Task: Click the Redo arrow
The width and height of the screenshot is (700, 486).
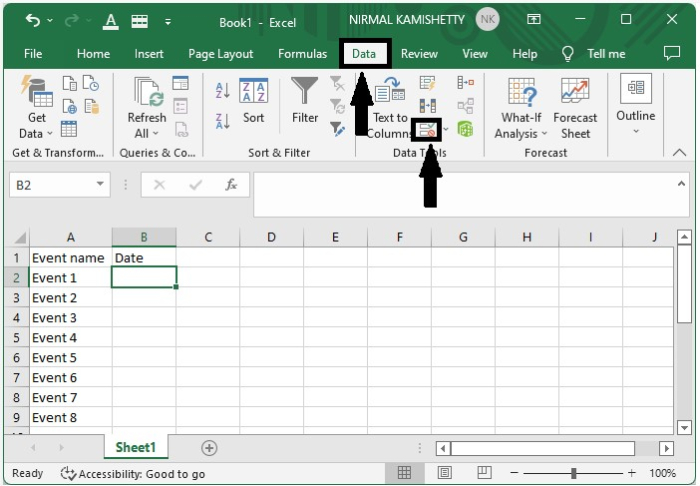Action: 72,20
